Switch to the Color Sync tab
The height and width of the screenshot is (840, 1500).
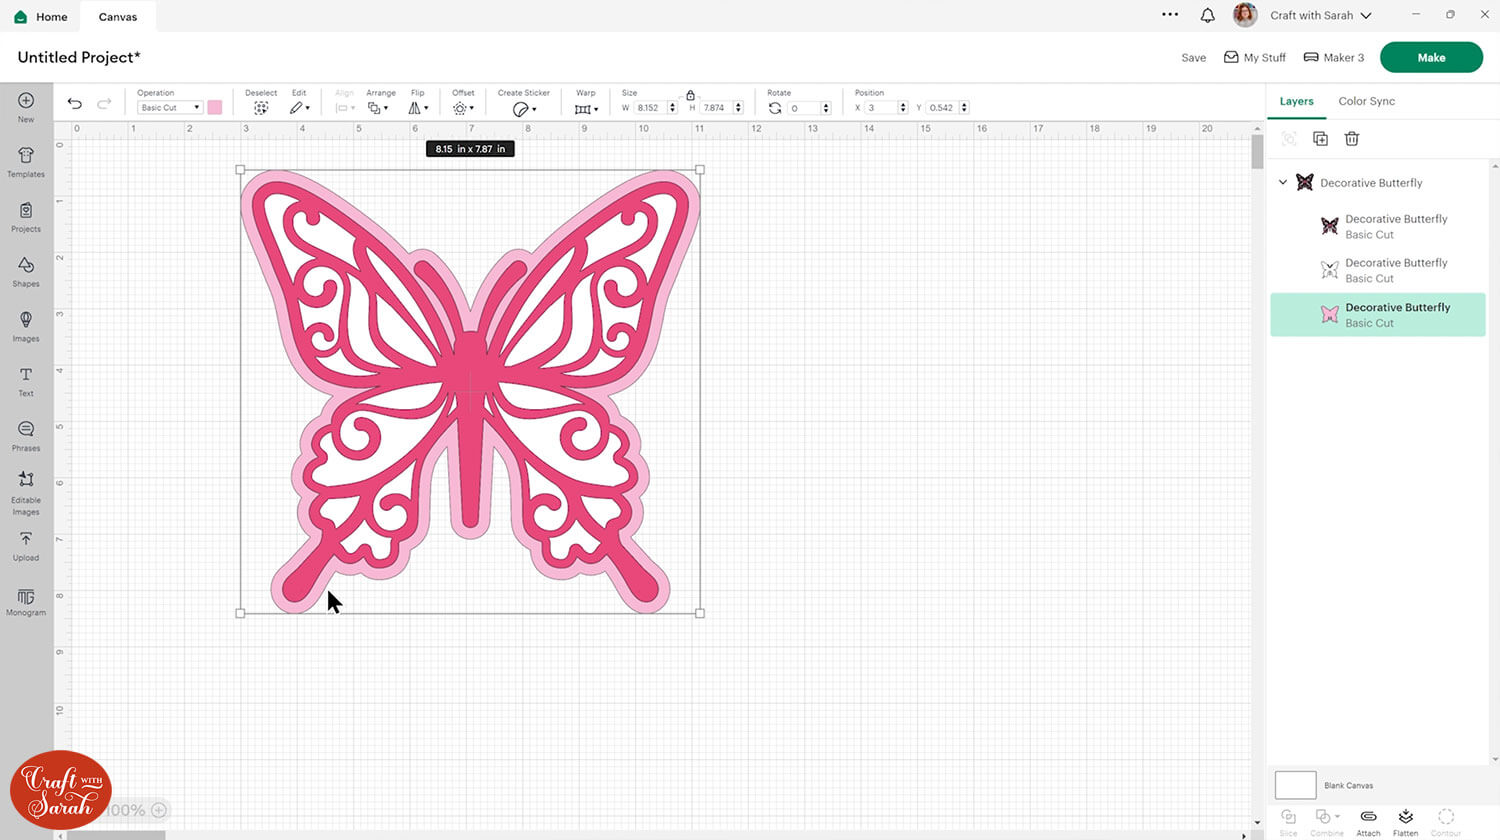point(1366,101)
